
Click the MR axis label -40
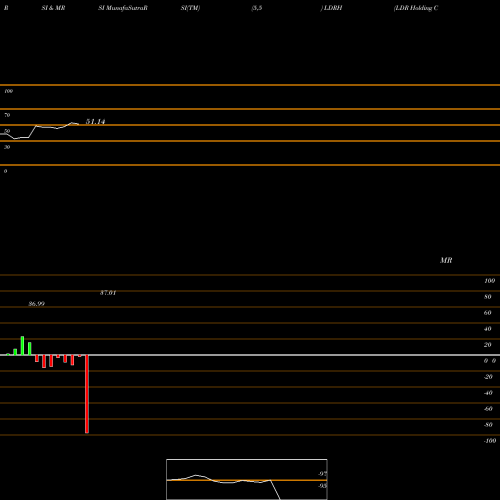(488, 393)
